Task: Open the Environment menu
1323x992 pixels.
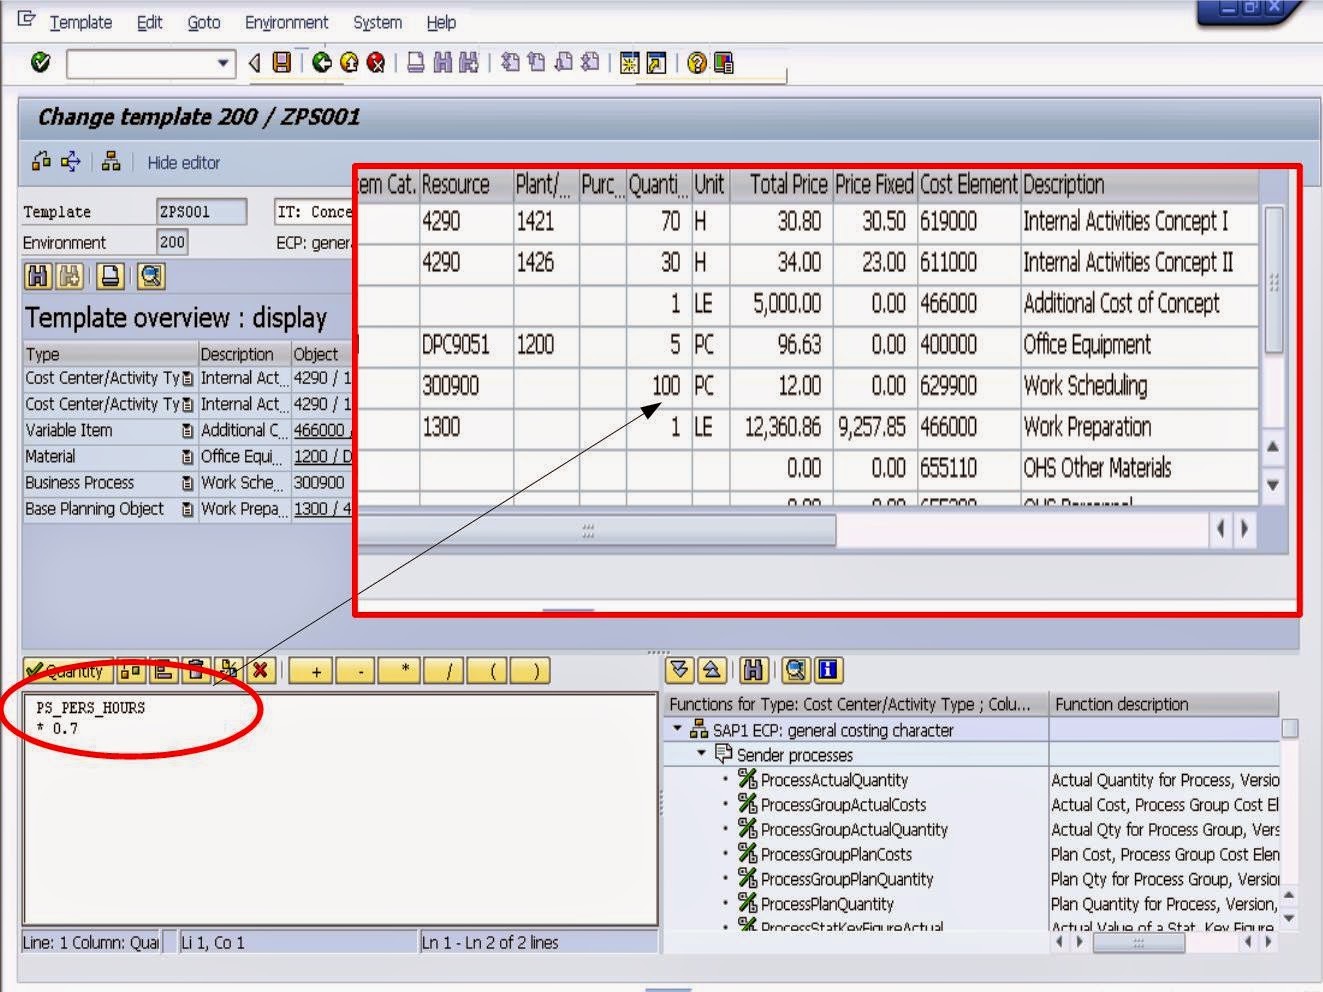Action: (x=287, y=22)
